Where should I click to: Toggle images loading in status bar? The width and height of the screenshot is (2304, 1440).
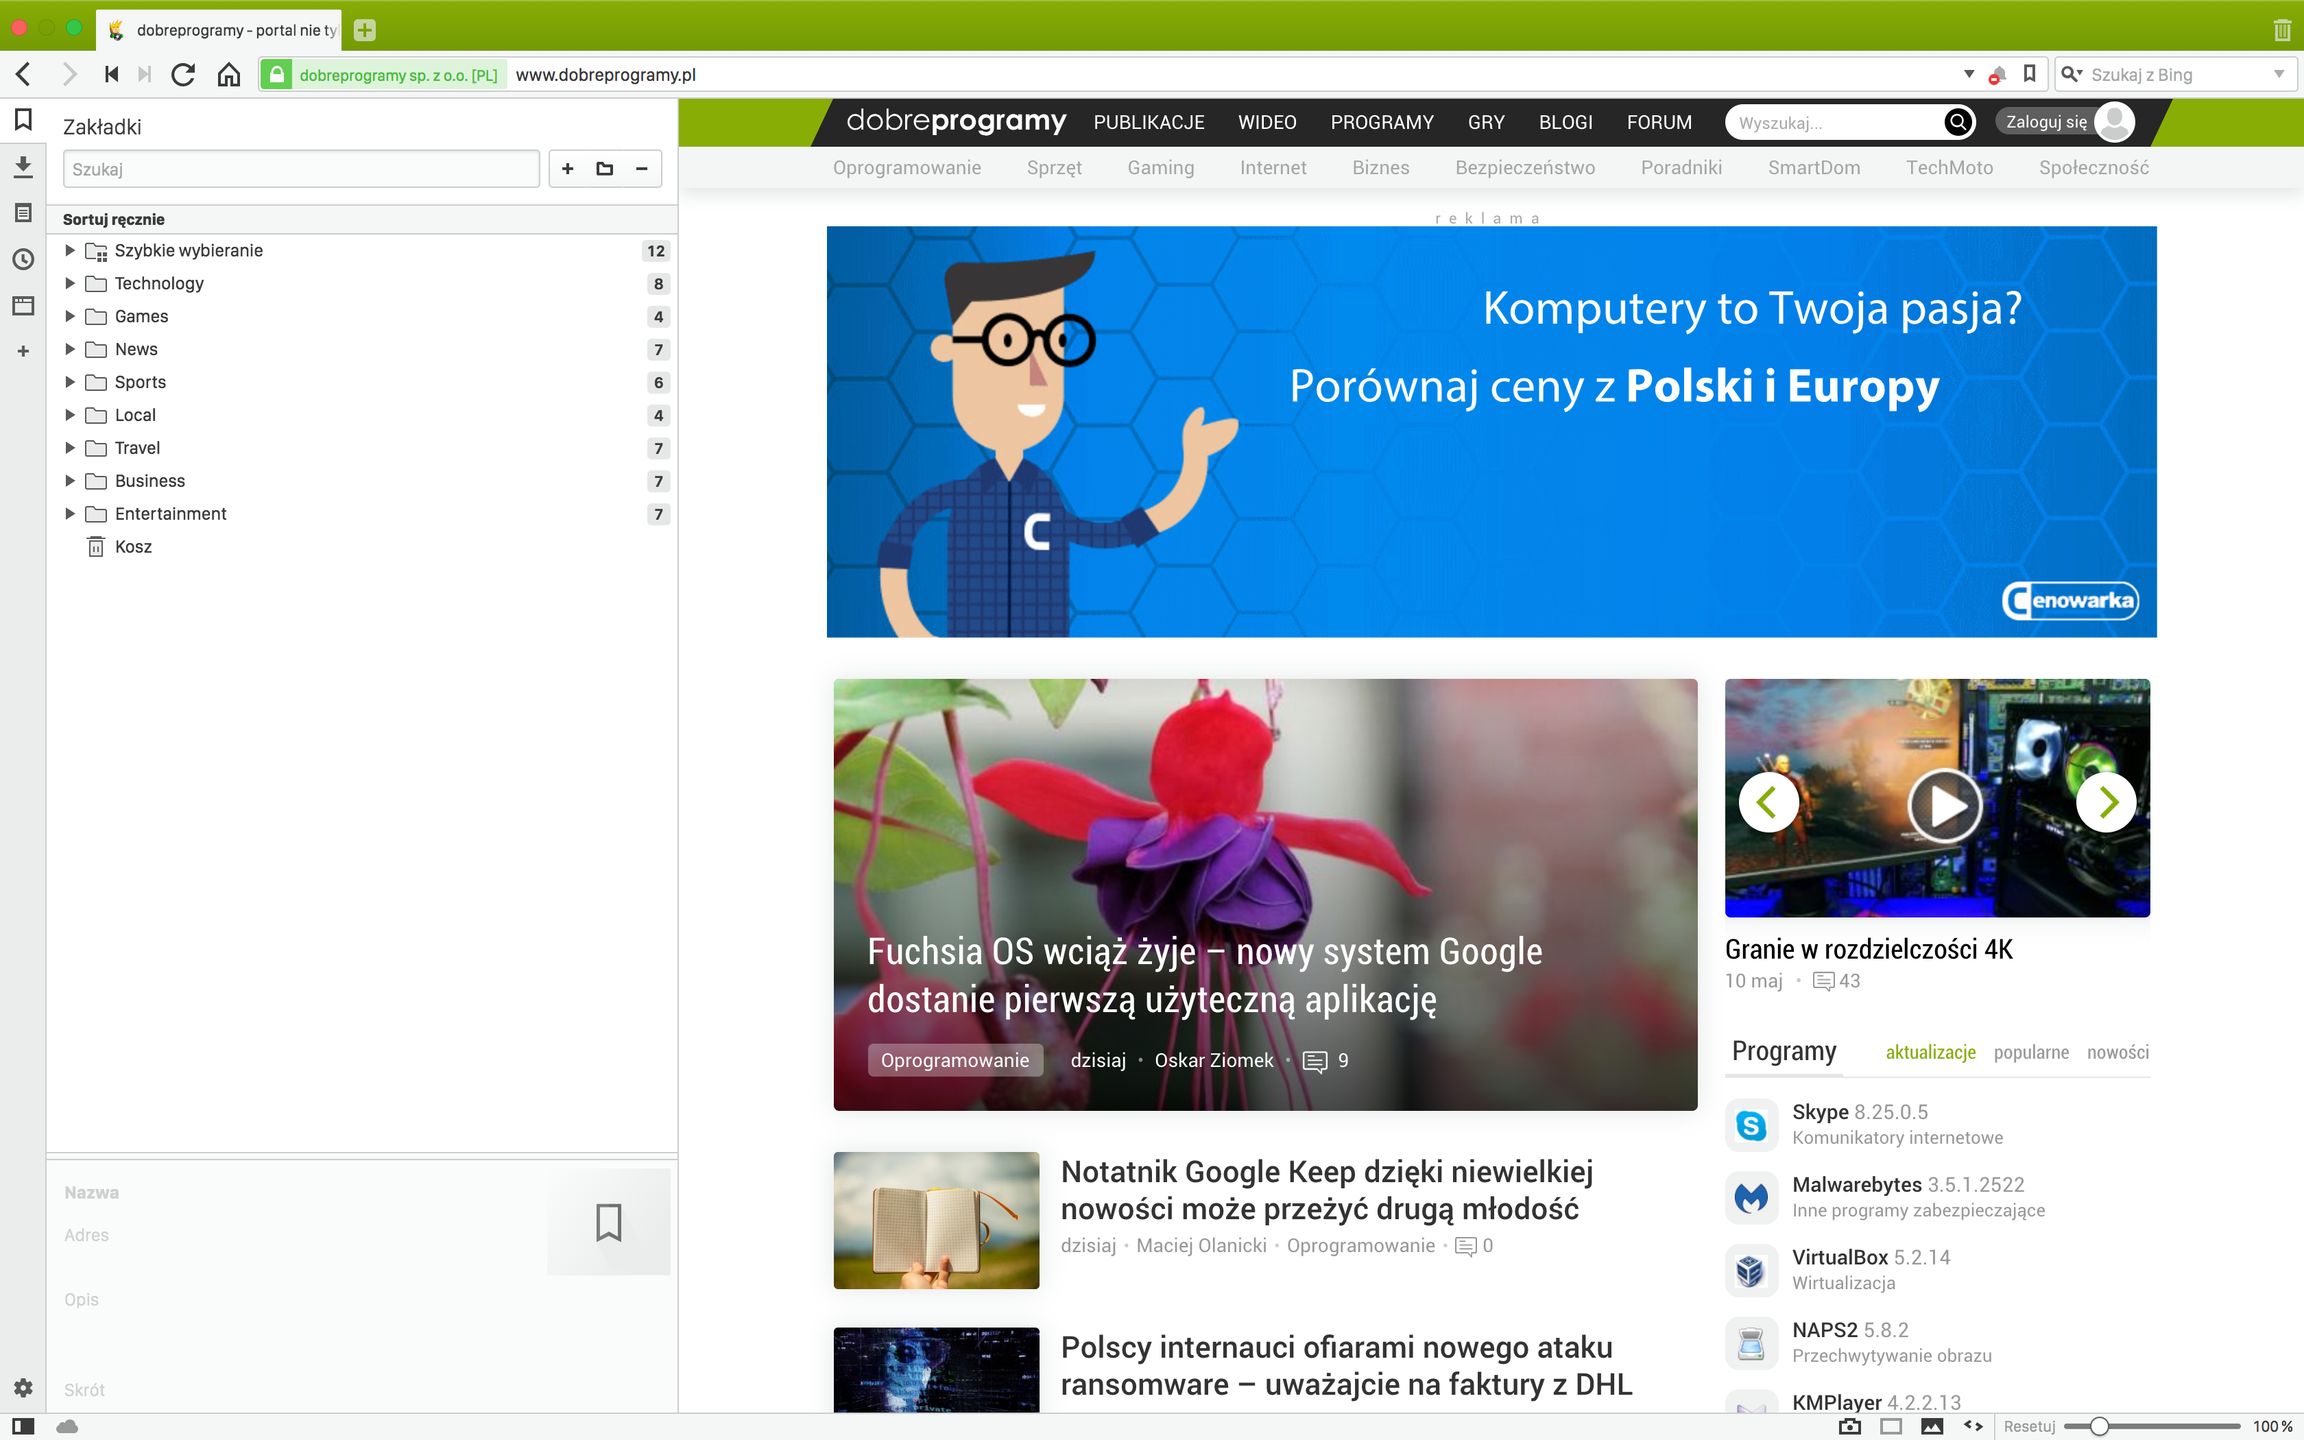pos(1932,1426)
